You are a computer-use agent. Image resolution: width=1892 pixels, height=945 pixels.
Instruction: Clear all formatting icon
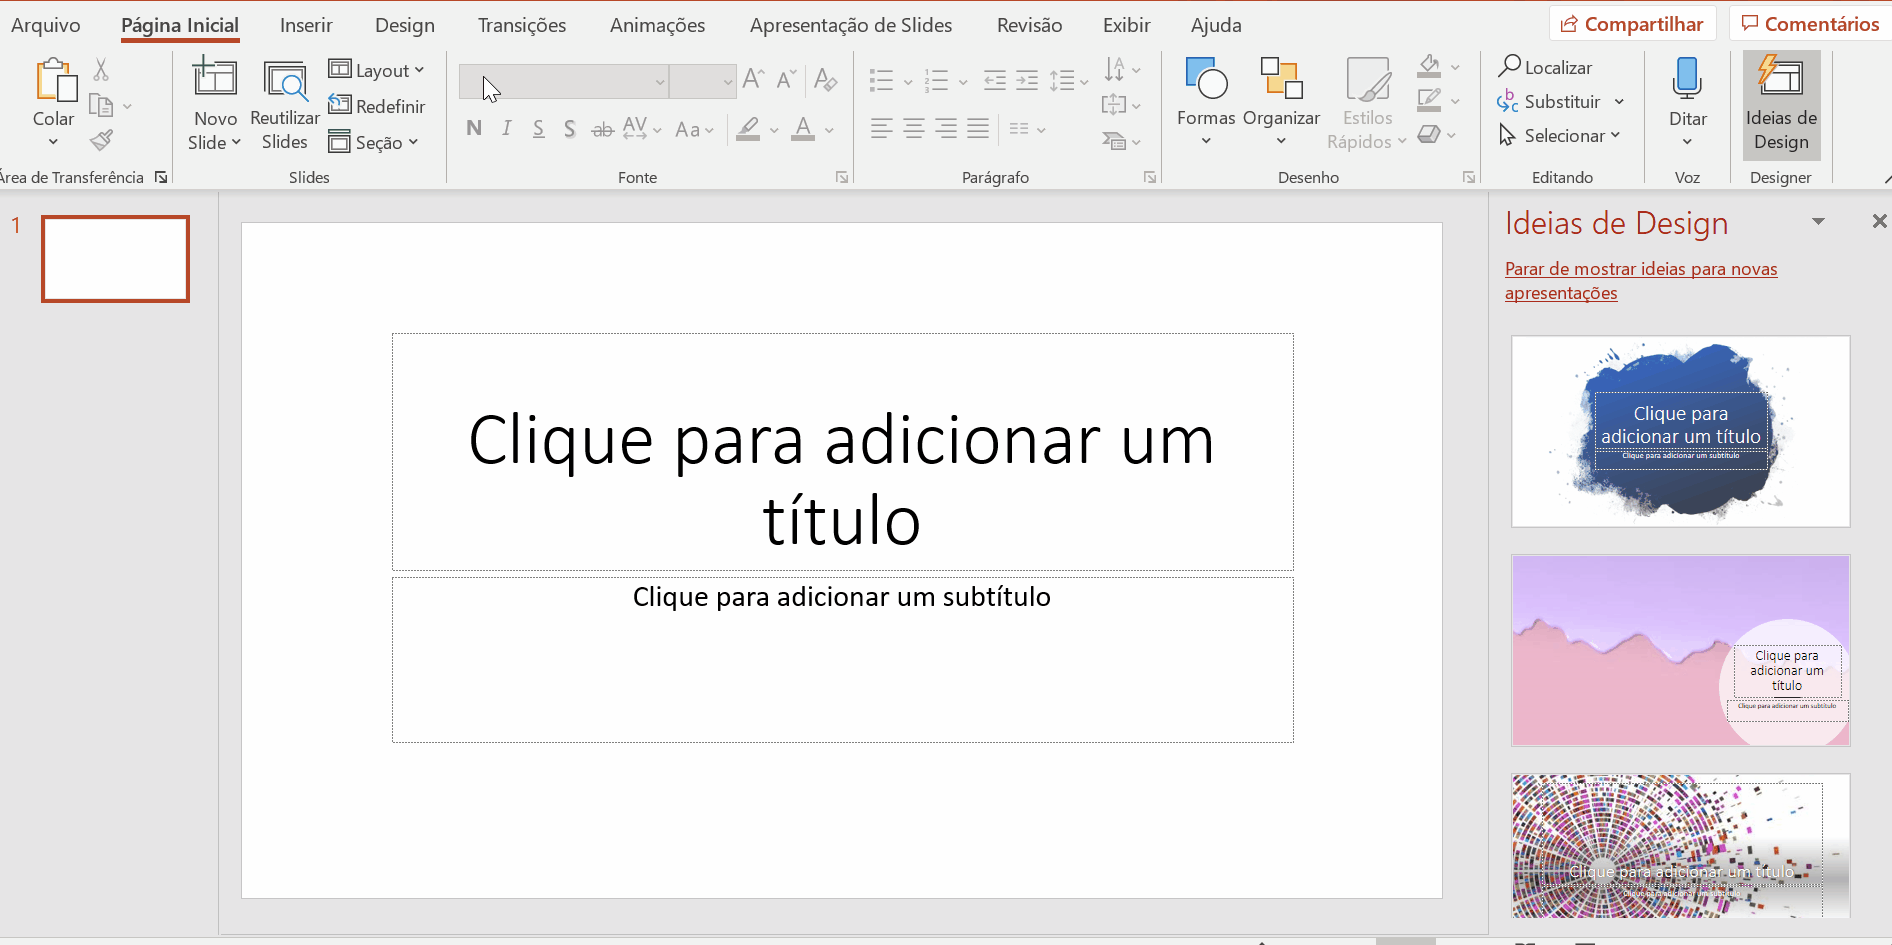(826, 79)
